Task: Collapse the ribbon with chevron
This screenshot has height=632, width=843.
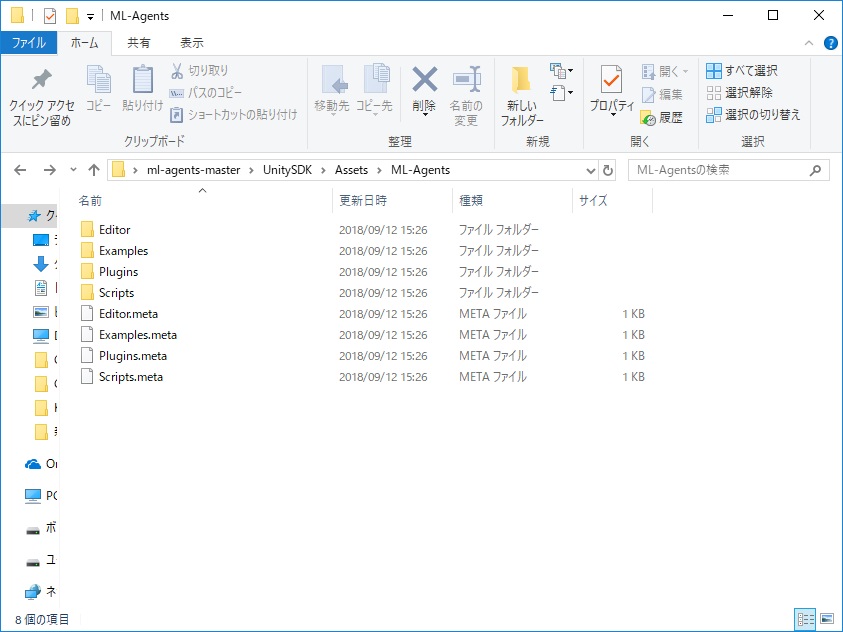Action: click(810, 43)
